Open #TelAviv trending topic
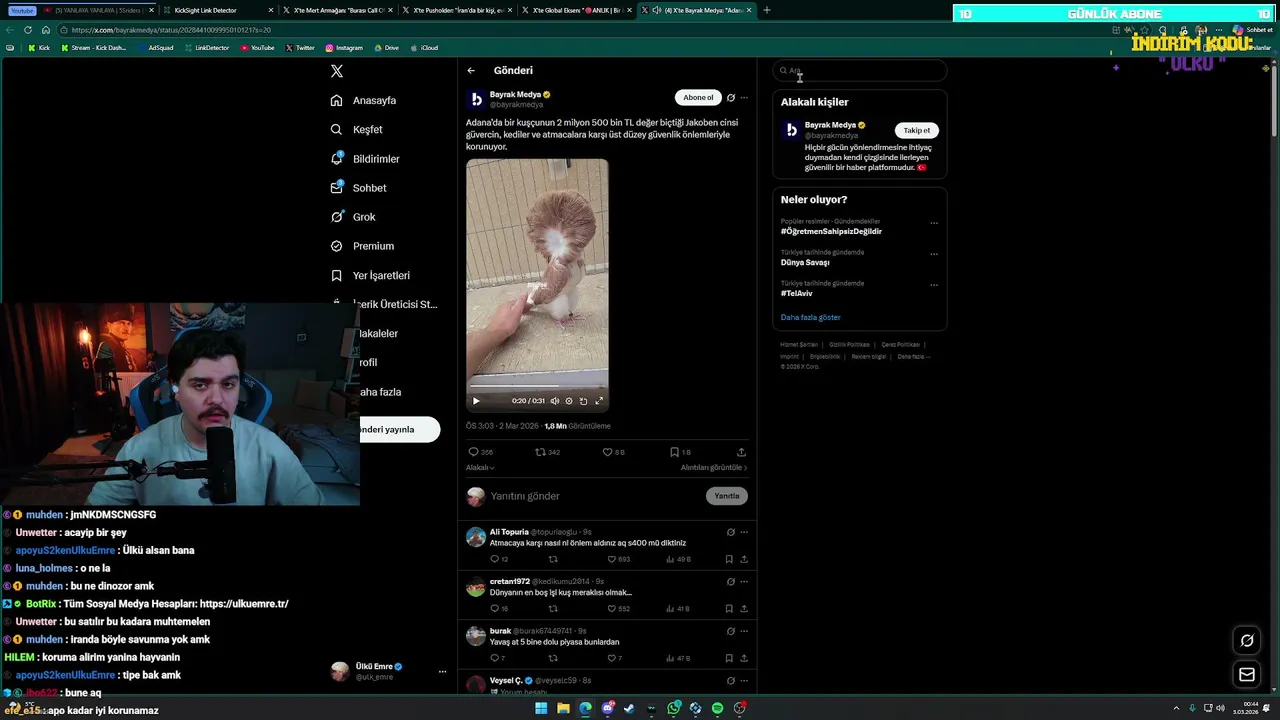This screenshot has width=1280, height=720. 797,293
